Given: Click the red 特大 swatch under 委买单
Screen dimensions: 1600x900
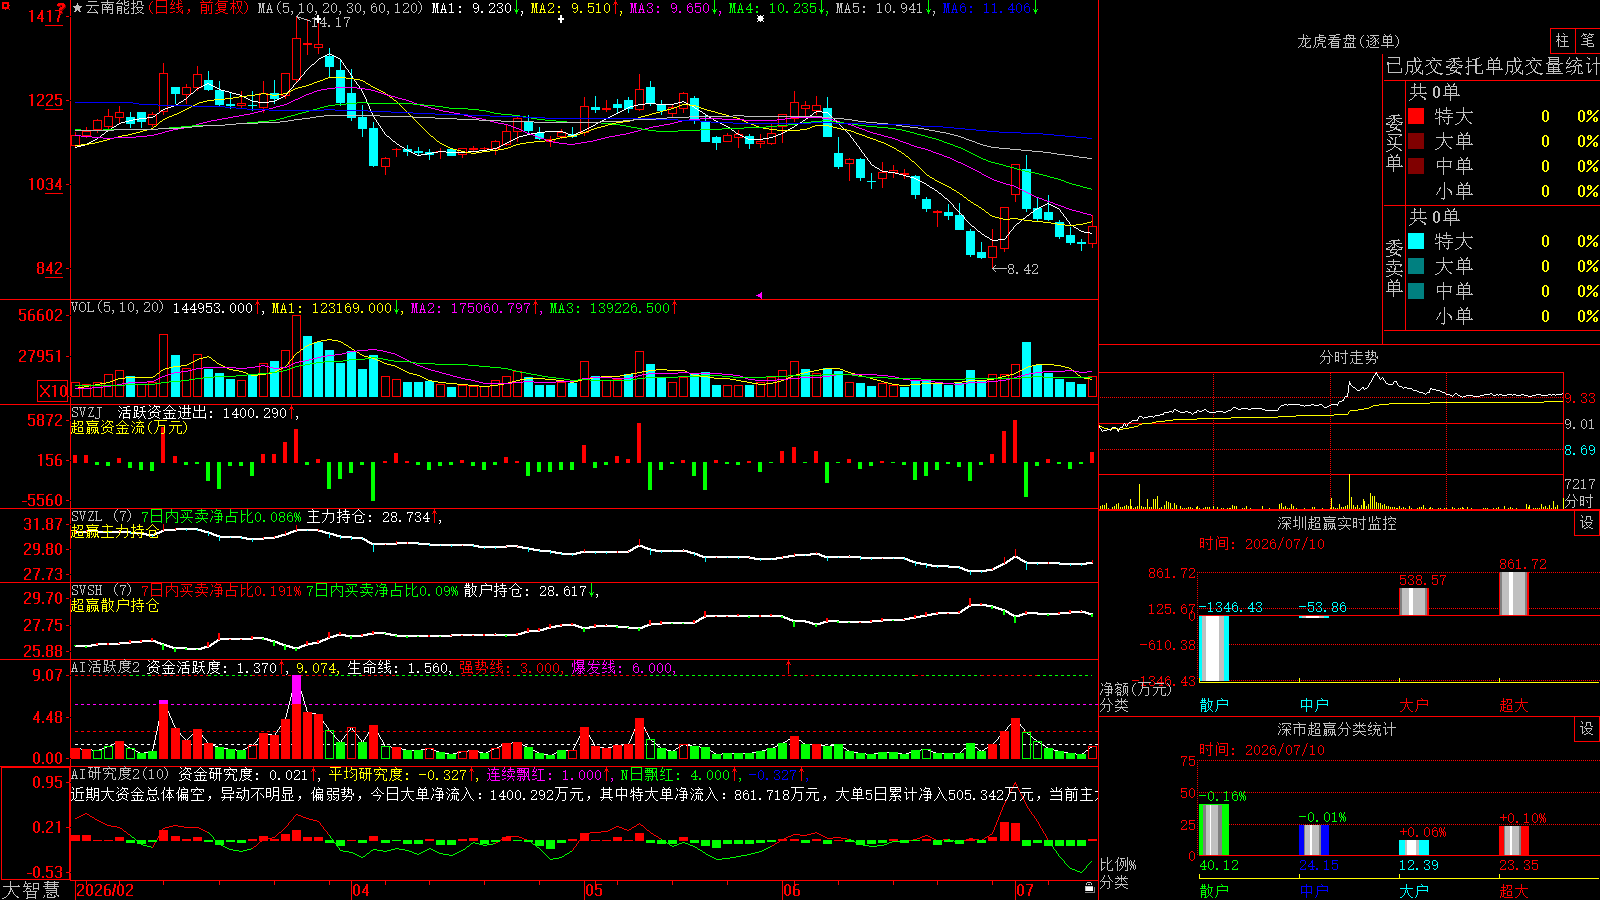Looking at the screenshot, I should click(x=1416, y=116).
